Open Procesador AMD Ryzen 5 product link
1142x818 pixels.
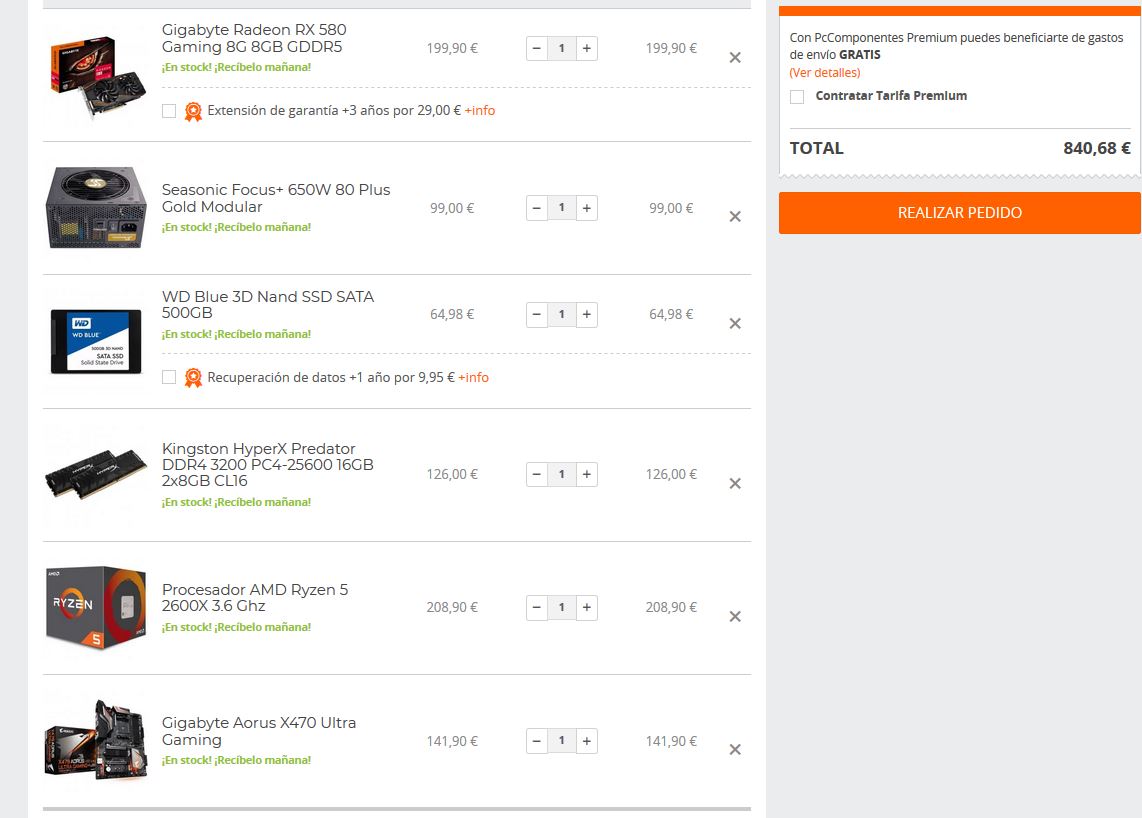pos(255,597)
